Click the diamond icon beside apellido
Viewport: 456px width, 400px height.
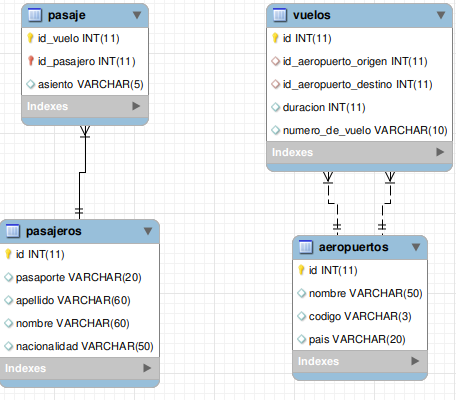(8, 300)
